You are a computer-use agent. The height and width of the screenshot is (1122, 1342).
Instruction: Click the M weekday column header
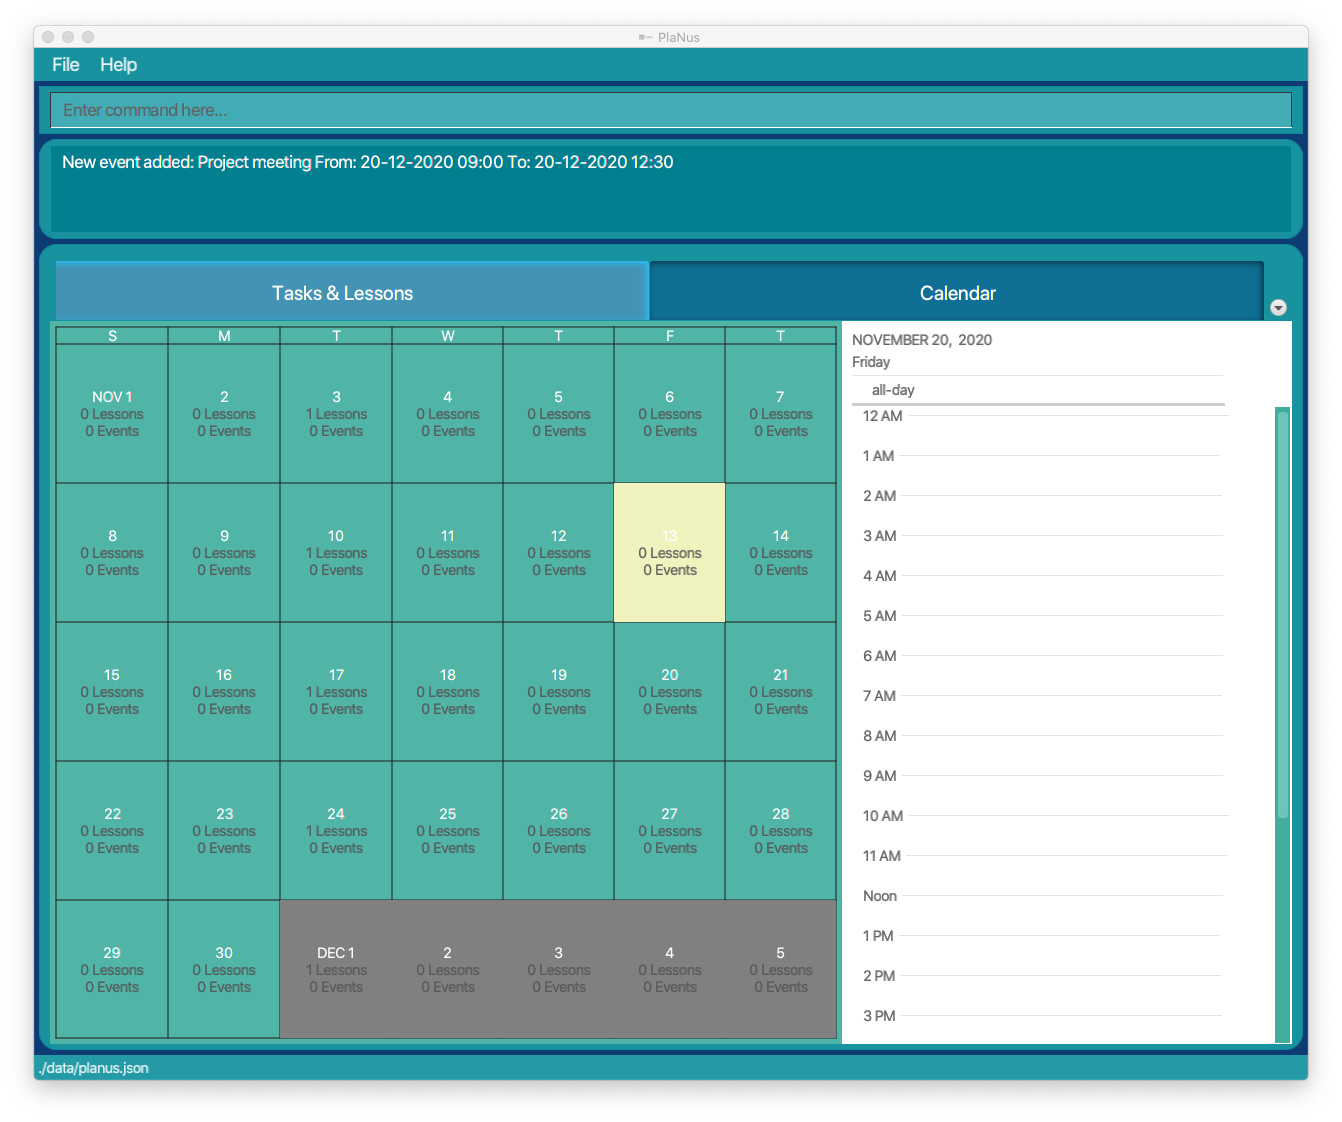click(224, 336)
